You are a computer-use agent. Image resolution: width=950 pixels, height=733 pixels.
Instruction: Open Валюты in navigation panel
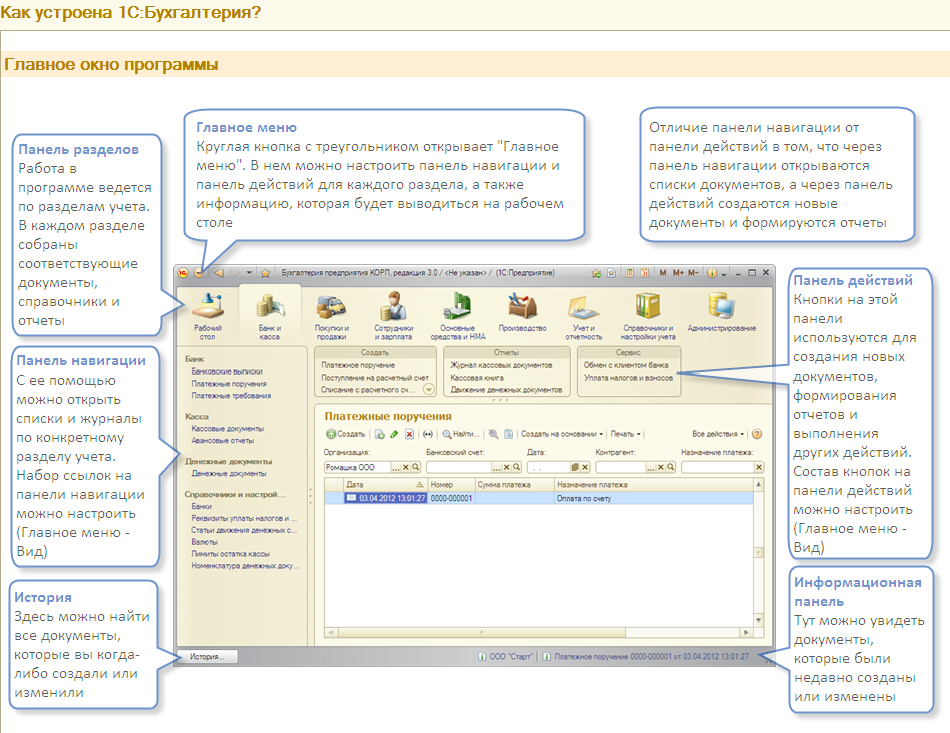click(204, 542)
